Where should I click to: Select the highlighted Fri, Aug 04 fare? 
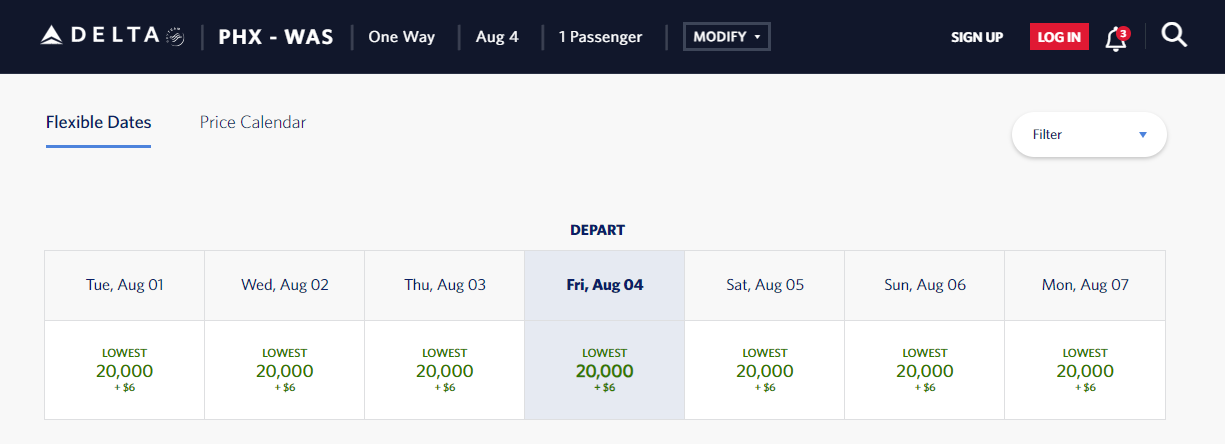pos(605,370)
